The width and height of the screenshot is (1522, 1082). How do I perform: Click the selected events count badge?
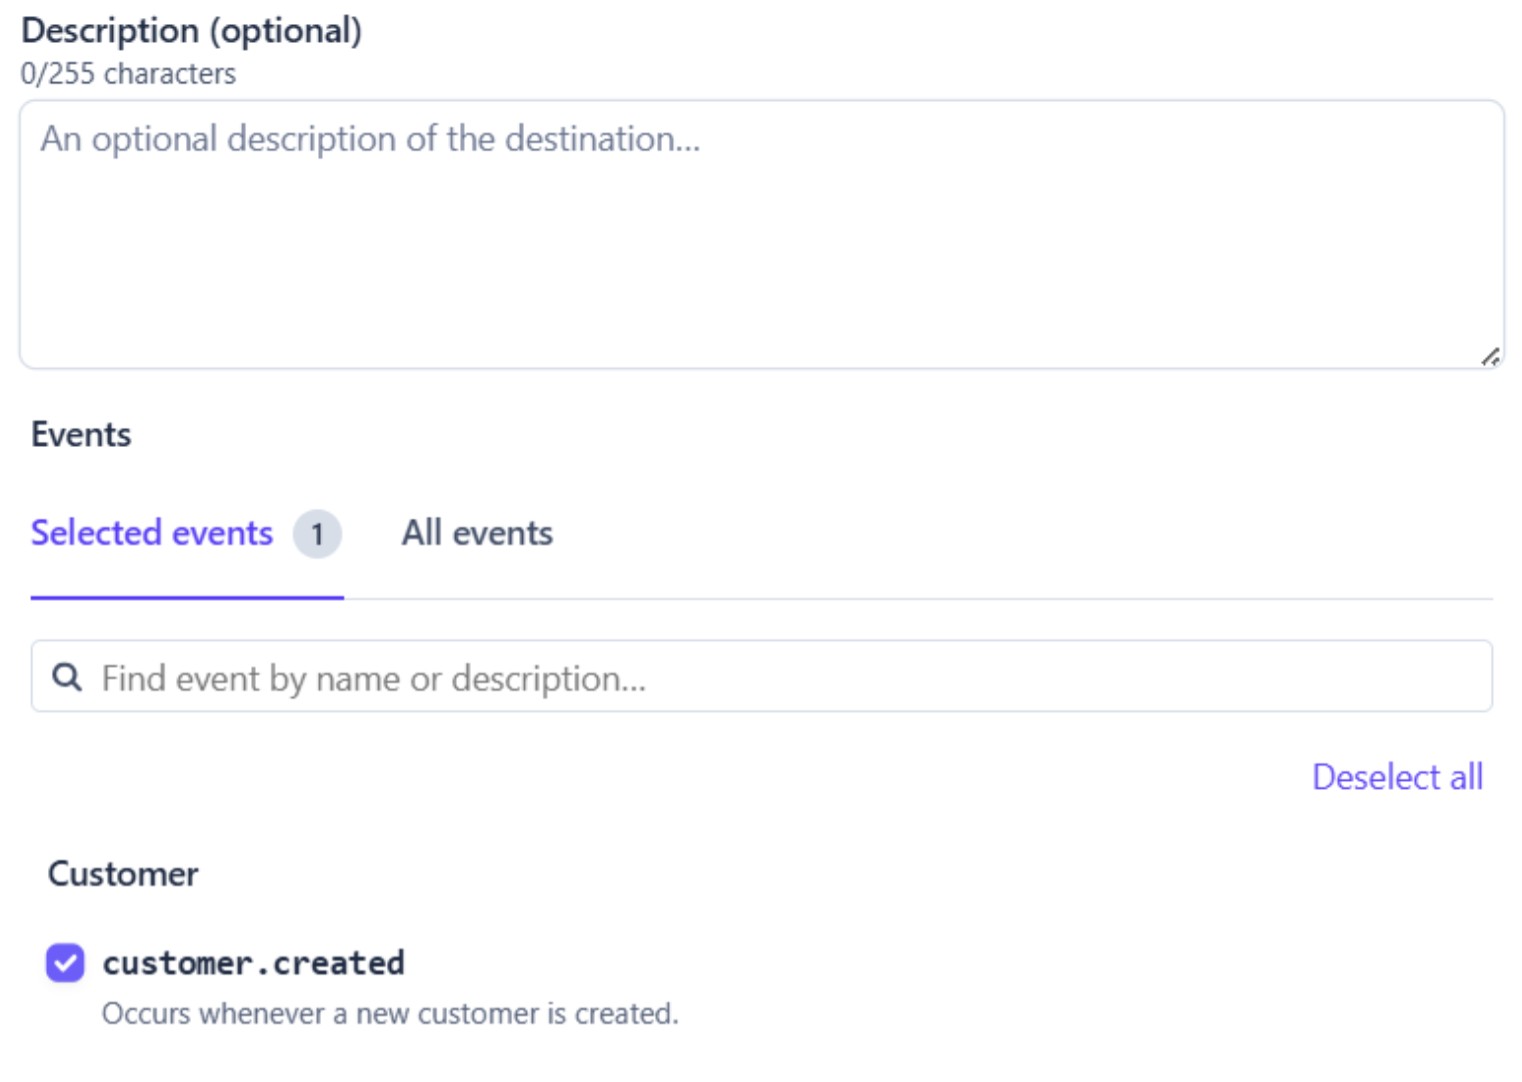point(317,534)
